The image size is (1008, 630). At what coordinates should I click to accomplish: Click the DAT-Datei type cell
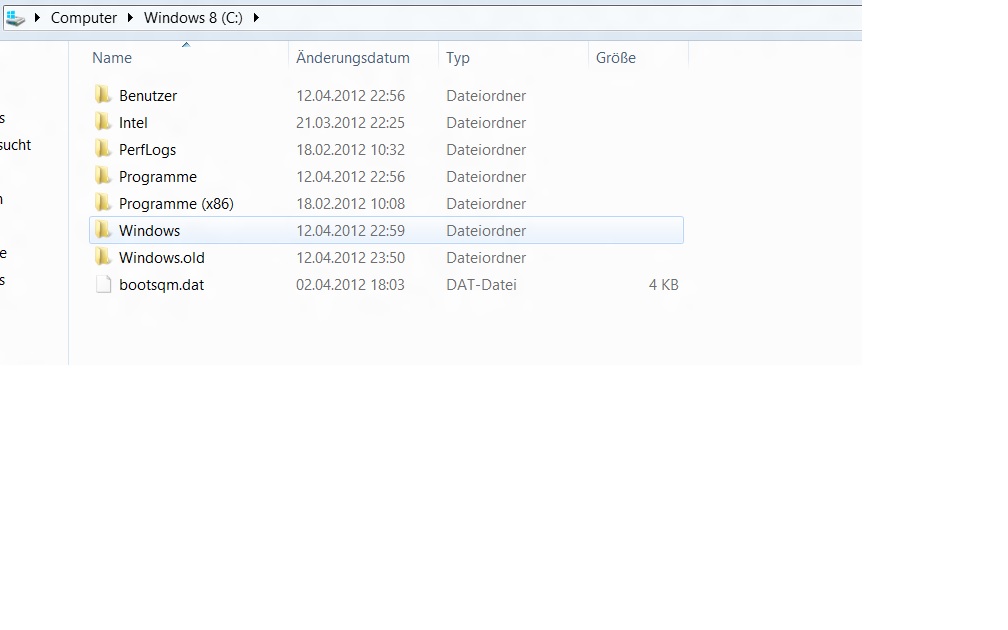point(482,285)
